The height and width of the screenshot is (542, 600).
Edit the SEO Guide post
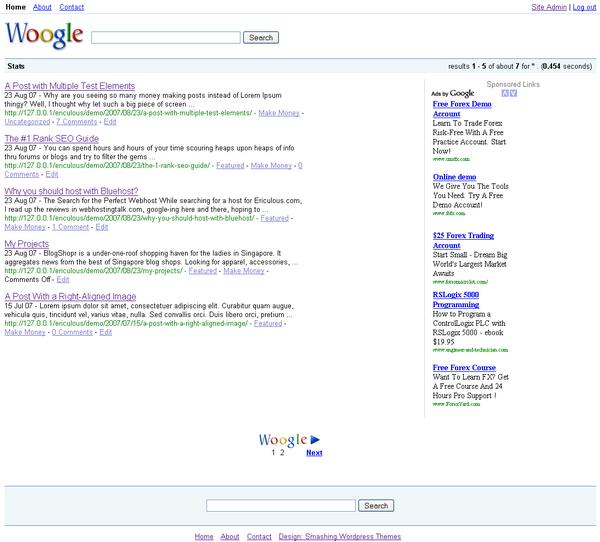[52, 174]
